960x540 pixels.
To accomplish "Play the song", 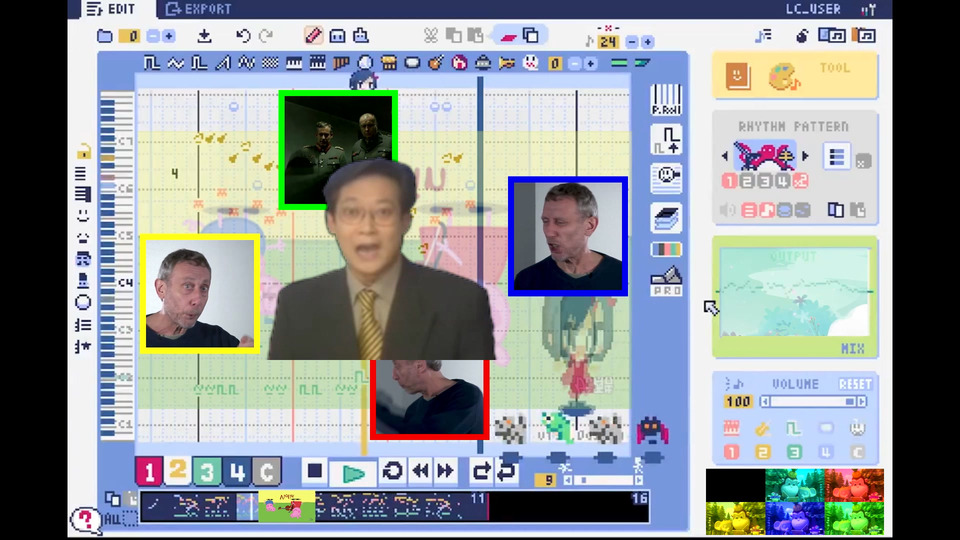I will click(353, 473).
